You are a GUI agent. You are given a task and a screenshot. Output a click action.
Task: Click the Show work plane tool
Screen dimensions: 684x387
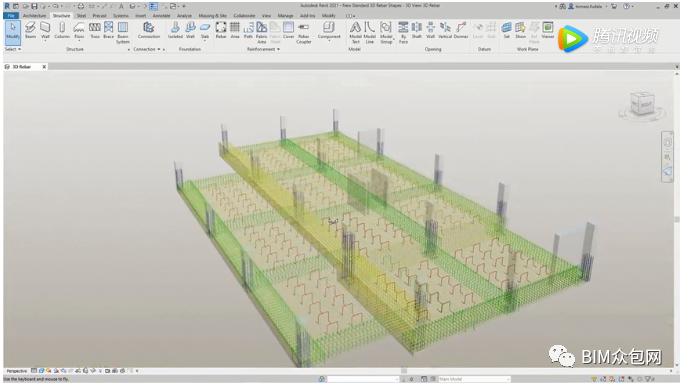(x=520, y=31)
